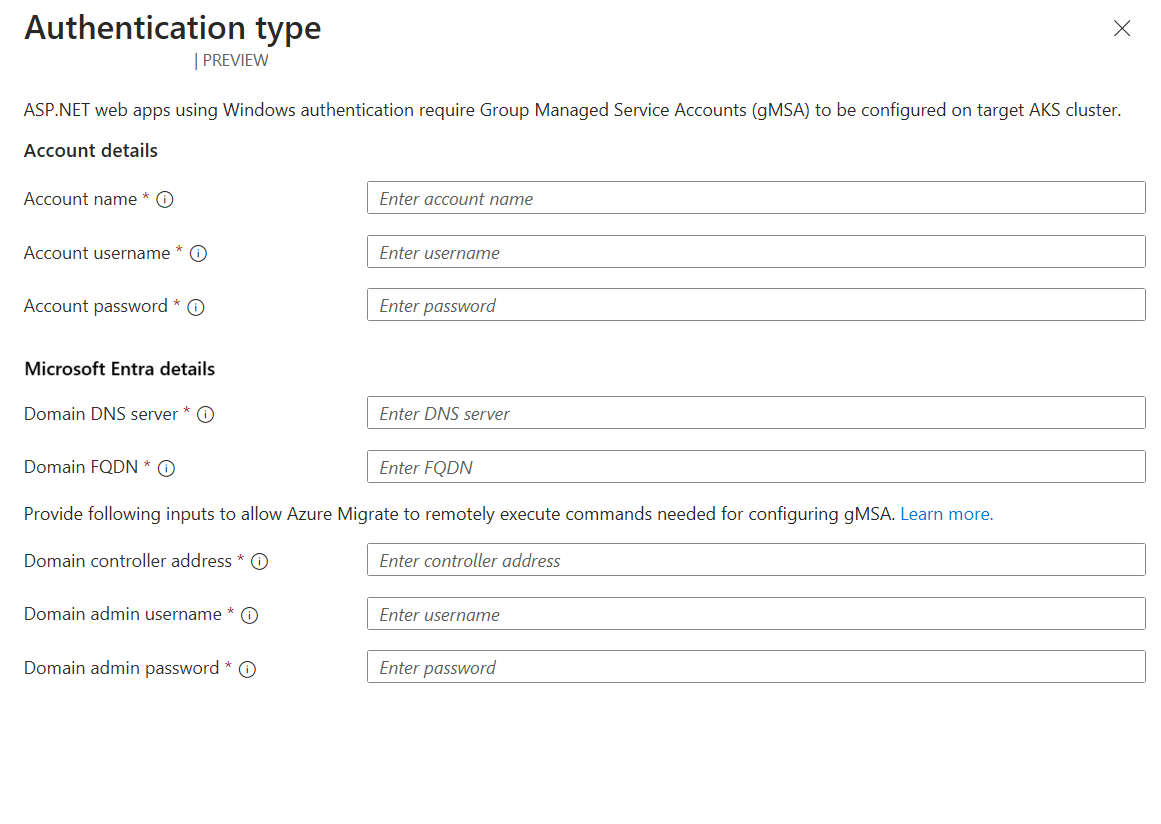
Task: Click the Account name label text
Action: [80, 198]
